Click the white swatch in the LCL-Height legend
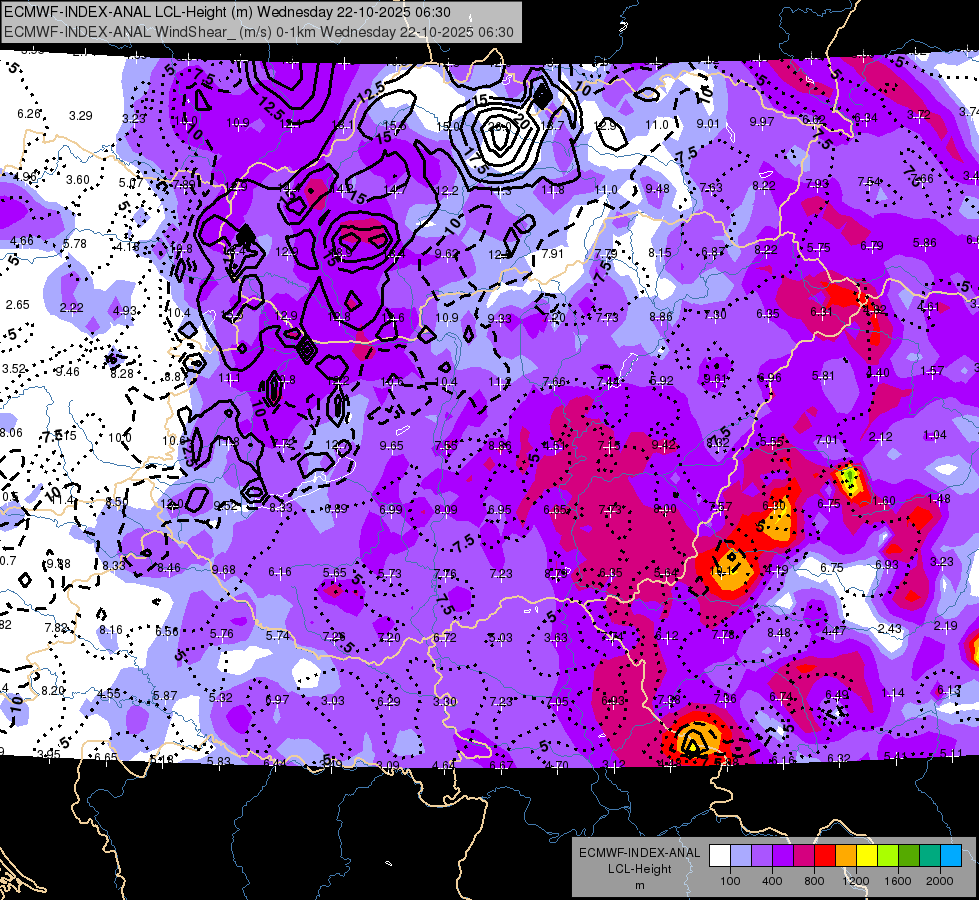 click(x=720, y=856)
